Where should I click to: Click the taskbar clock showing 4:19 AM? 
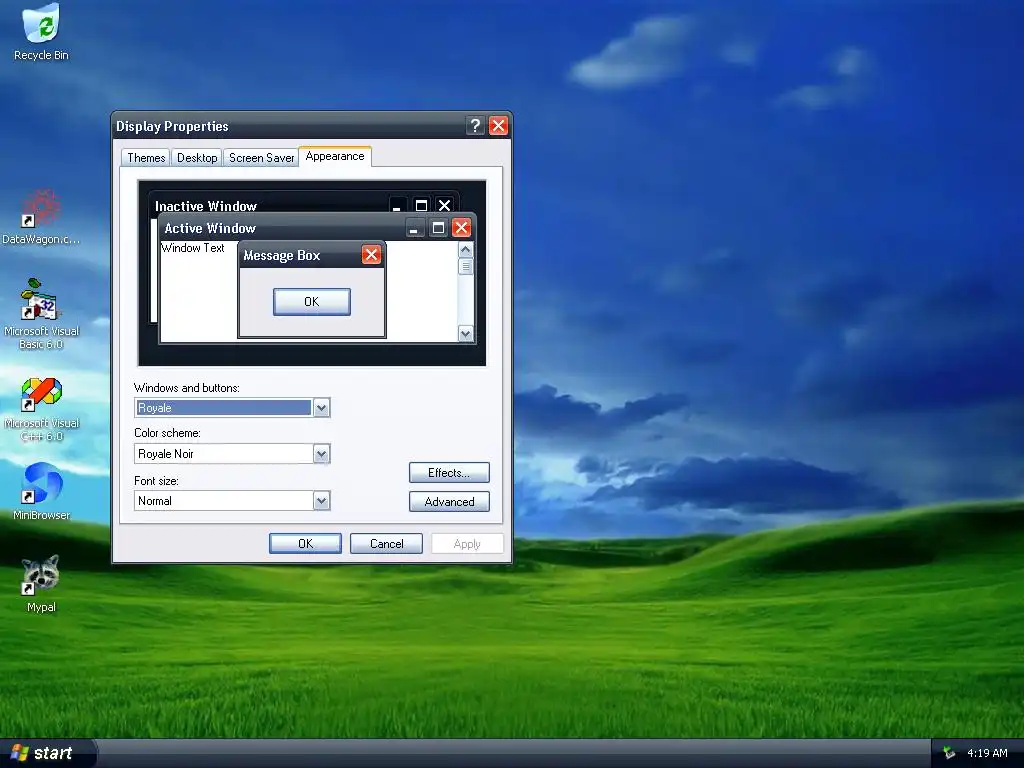[987, 754]
